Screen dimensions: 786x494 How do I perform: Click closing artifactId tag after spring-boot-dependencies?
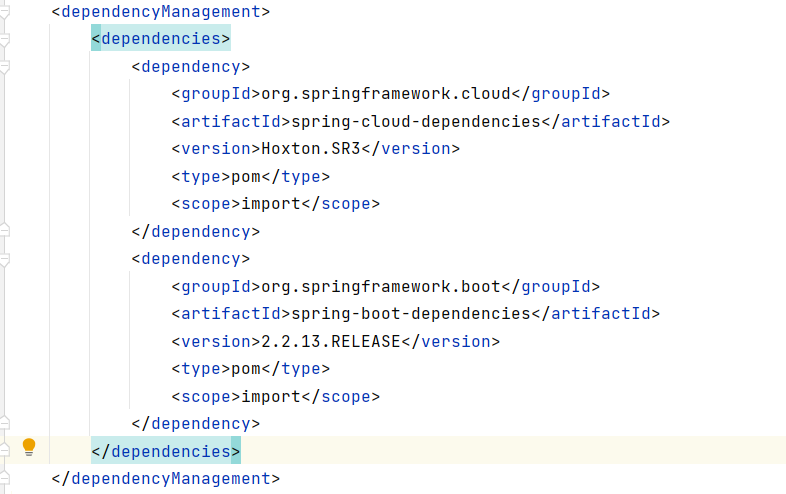coord(596,314)
